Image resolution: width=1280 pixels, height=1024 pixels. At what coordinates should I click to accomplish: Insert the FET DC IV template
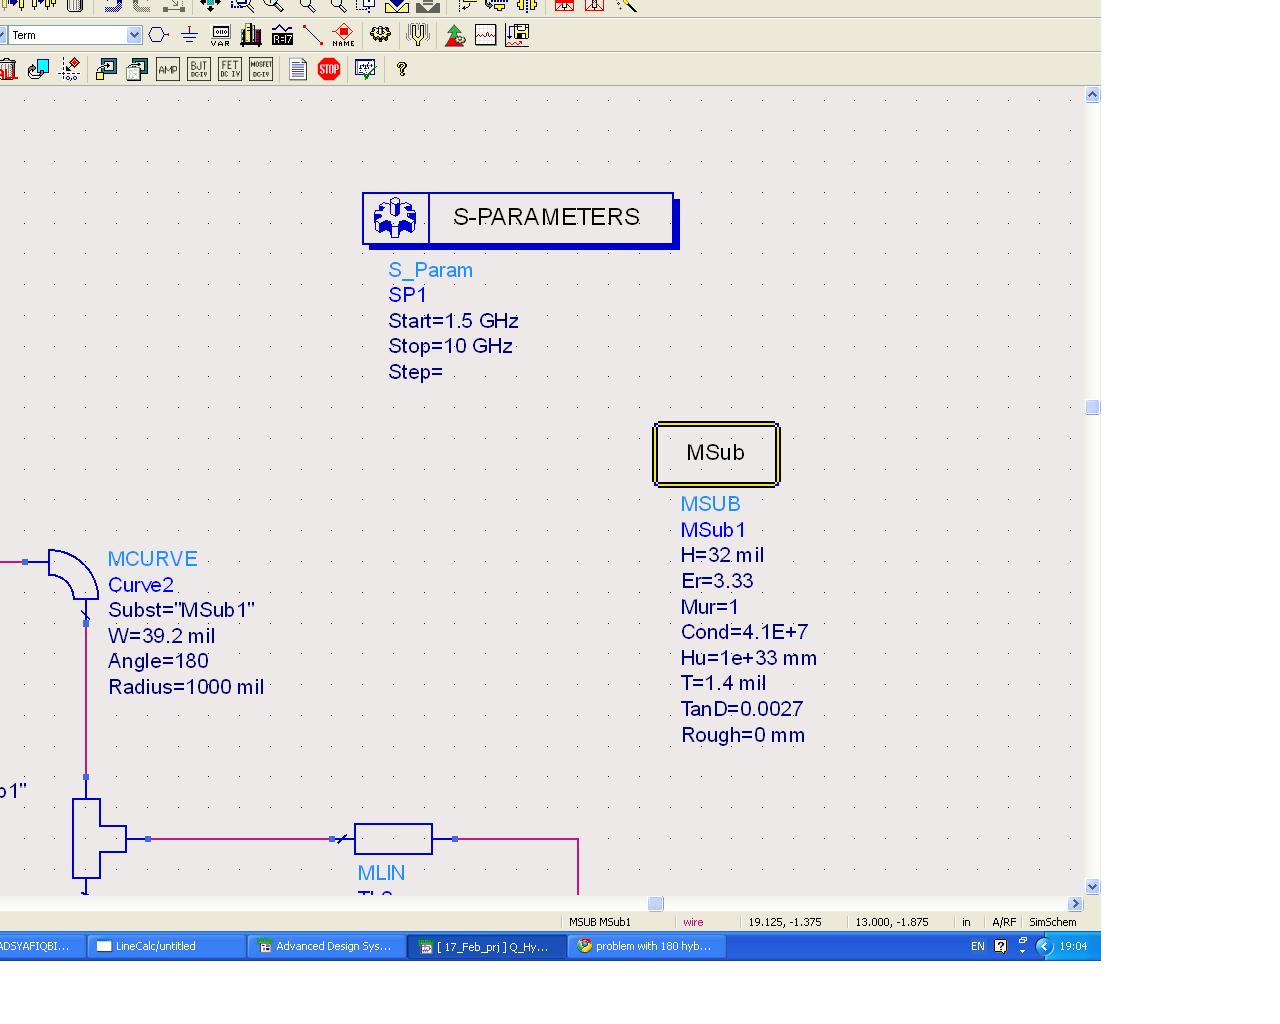pos(230,69)
